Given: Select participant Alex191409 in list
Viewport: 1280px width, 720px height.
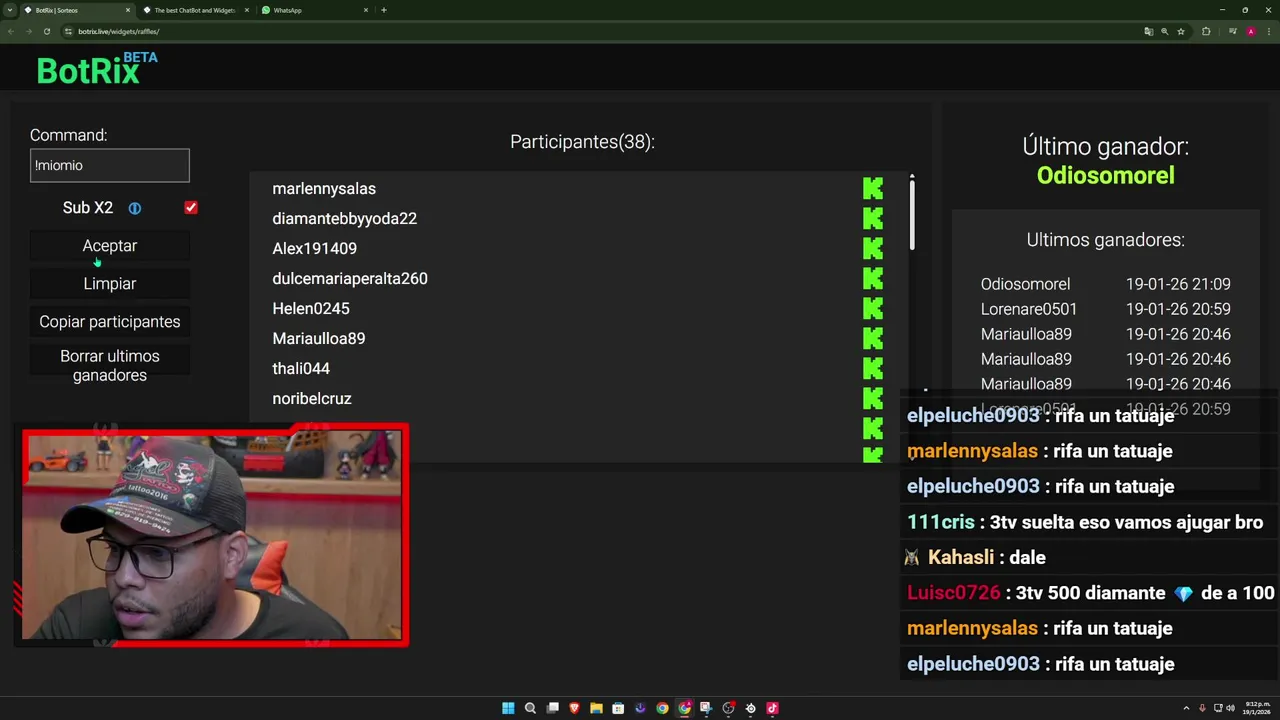Looking at the screenshot, I should click(x=315, y=248).
